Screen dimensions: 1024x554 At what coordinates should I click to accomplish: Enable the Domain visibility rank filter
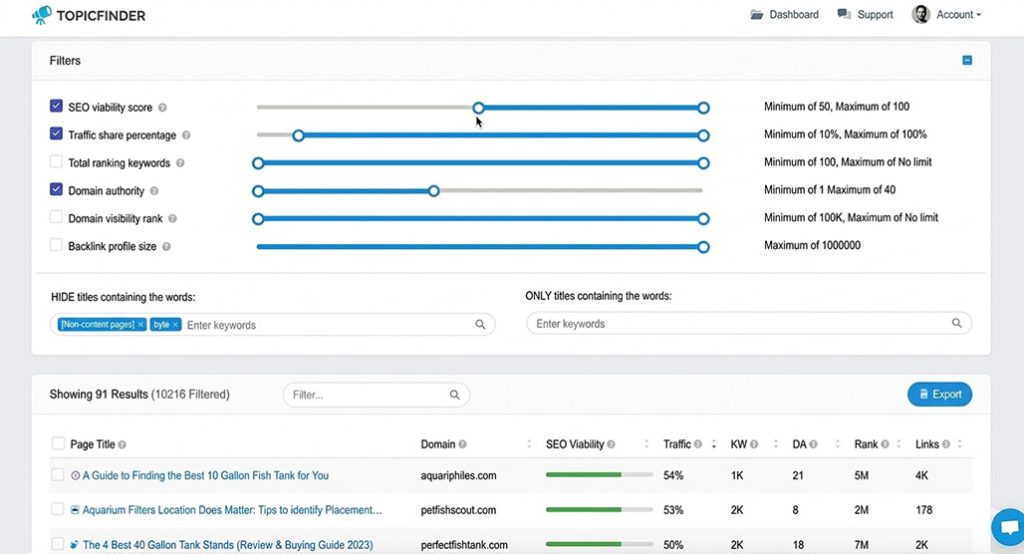pyautogui.click(x=56, y=217)
